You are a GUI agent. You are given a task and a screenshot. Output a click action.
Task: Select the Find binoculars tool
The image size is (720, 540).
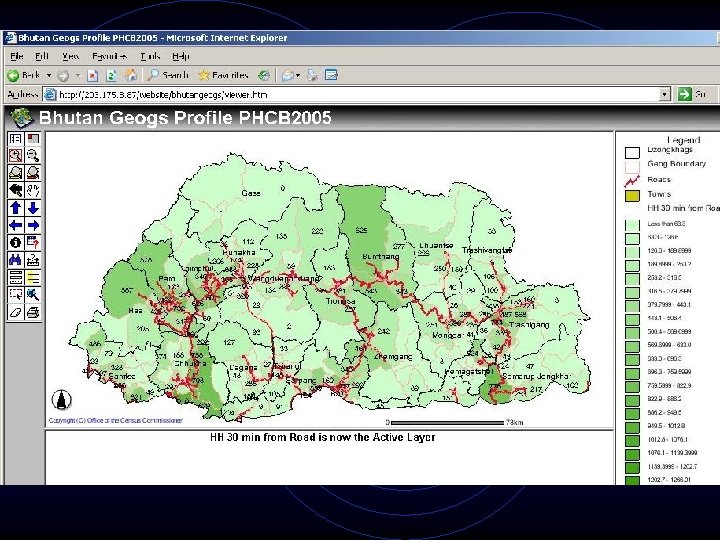[x=16, y=260]
